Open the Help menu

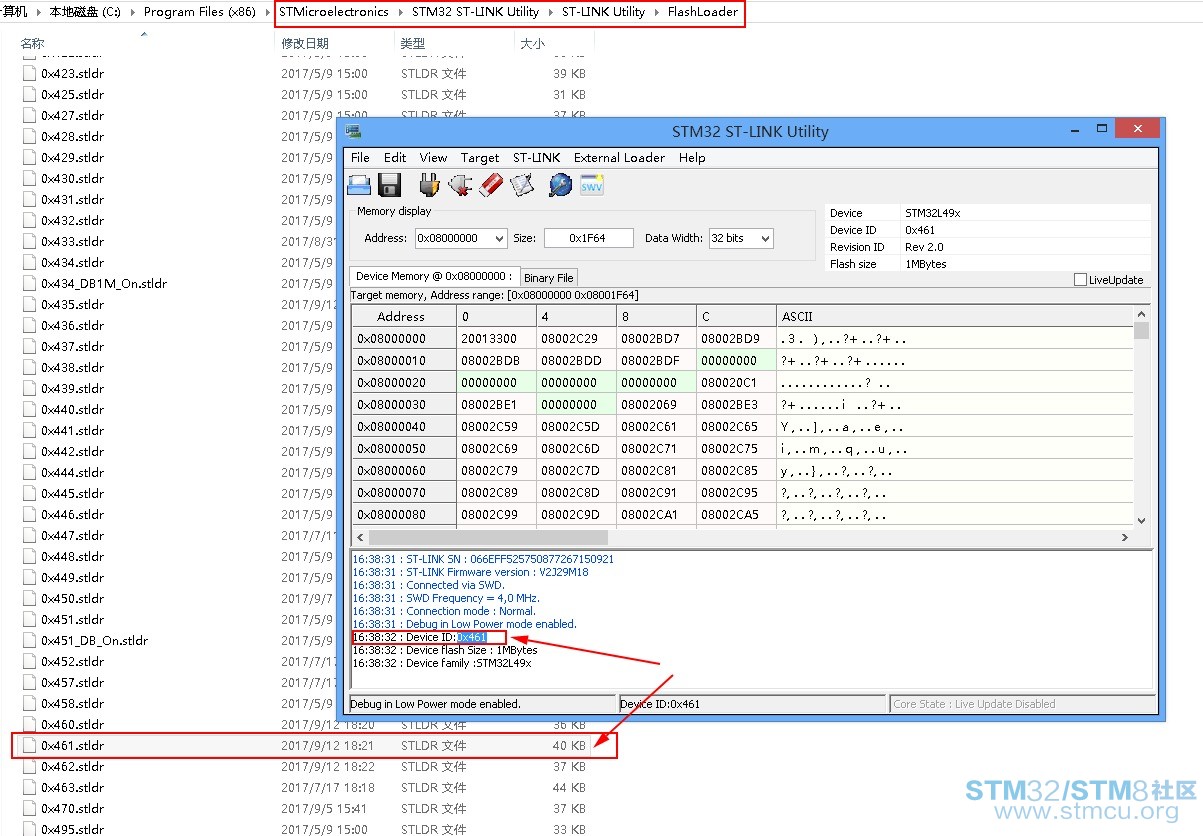pyautogui.click(x=692, y=157)
